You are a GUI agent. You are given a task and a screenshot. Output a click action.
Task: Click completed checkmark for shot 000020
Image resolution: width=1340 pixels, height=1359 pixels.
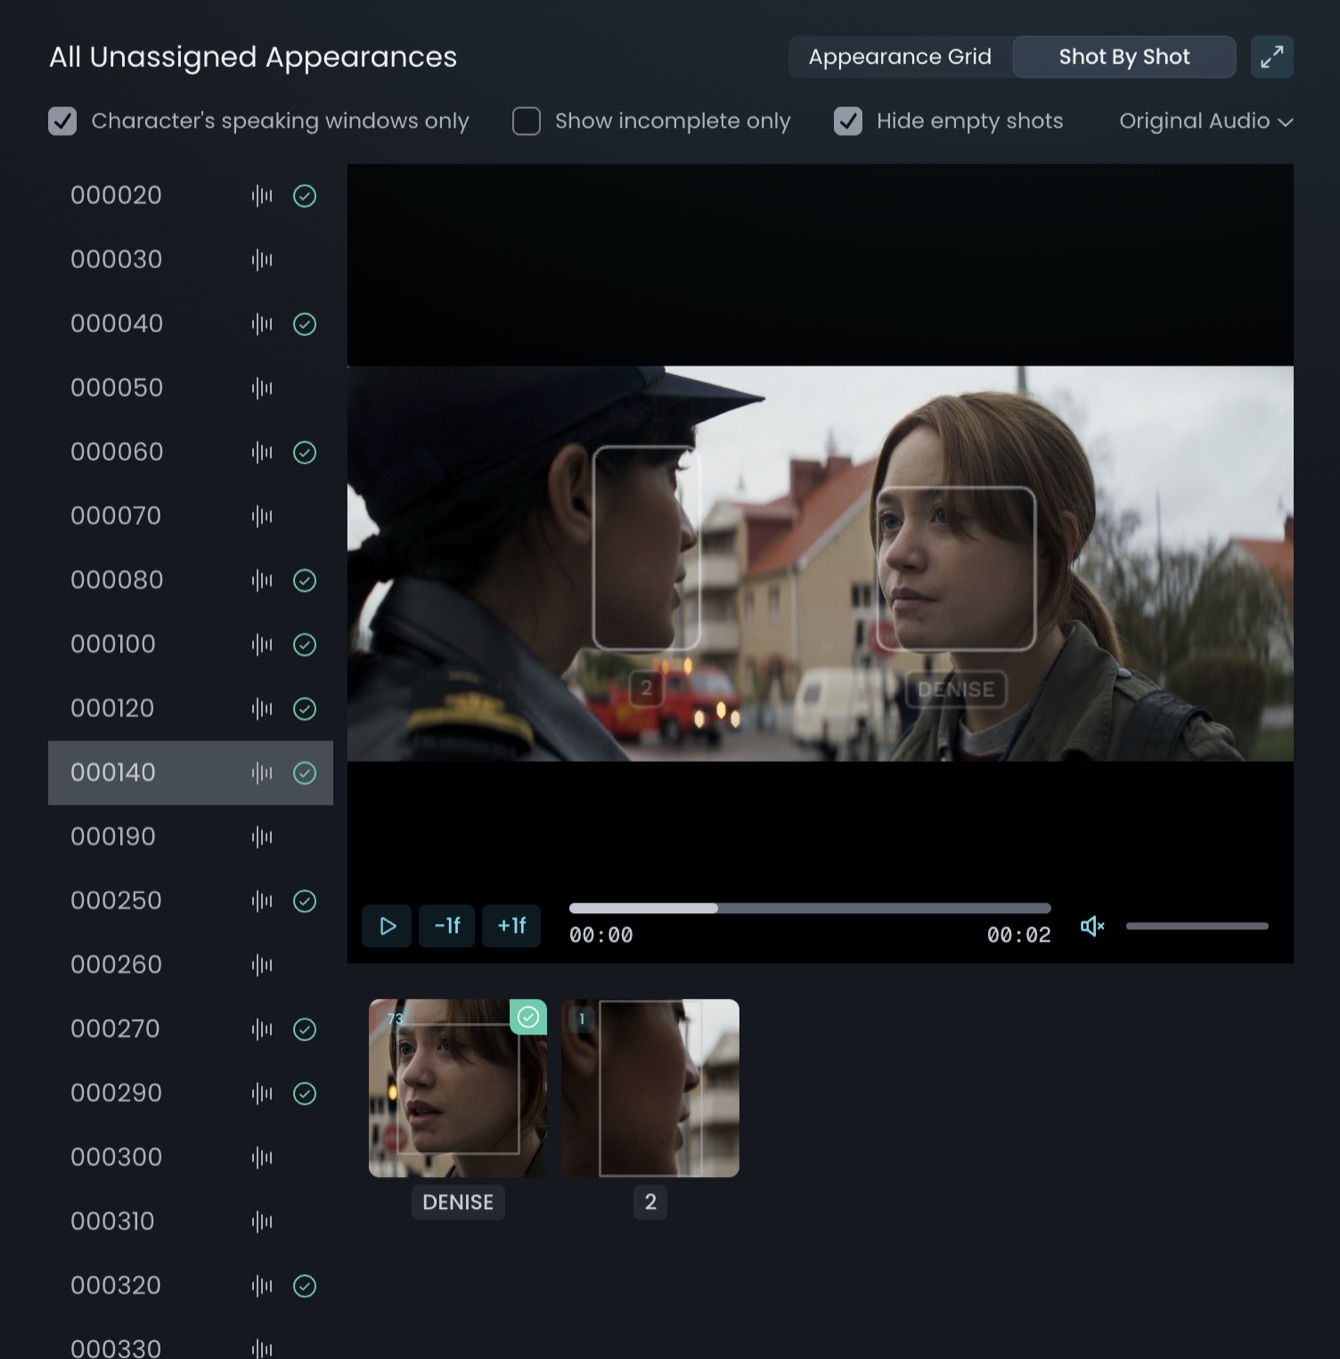[305, 196]
